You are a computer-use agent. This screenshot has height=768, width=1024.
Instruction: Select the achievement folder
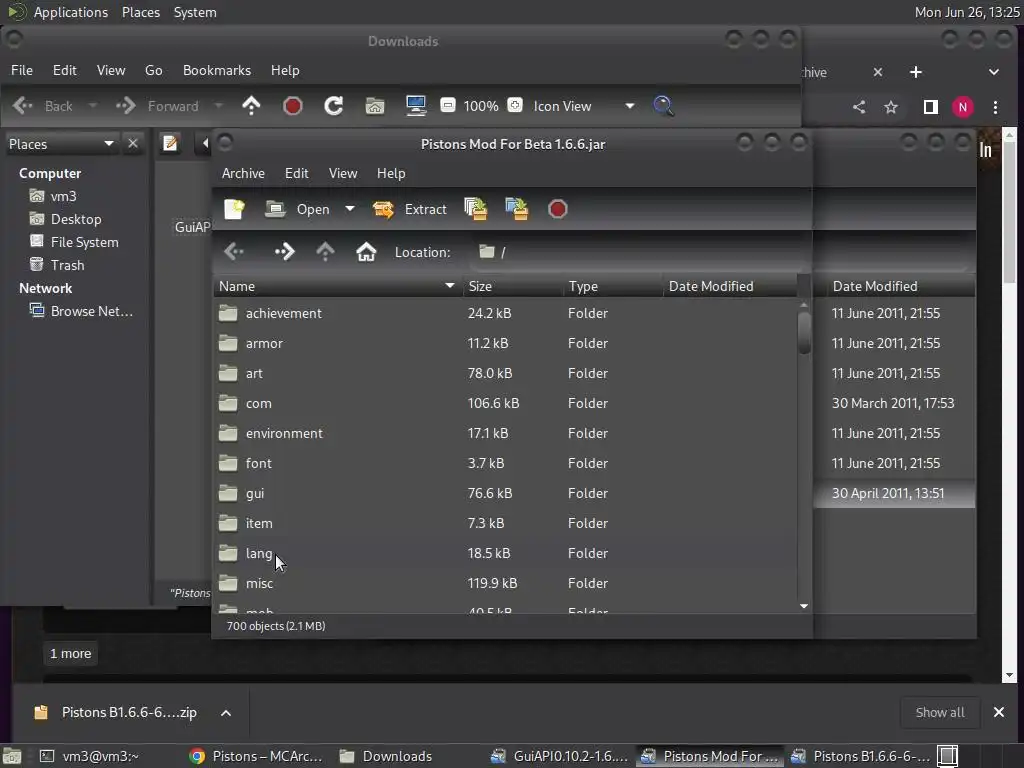click(505, 313)
